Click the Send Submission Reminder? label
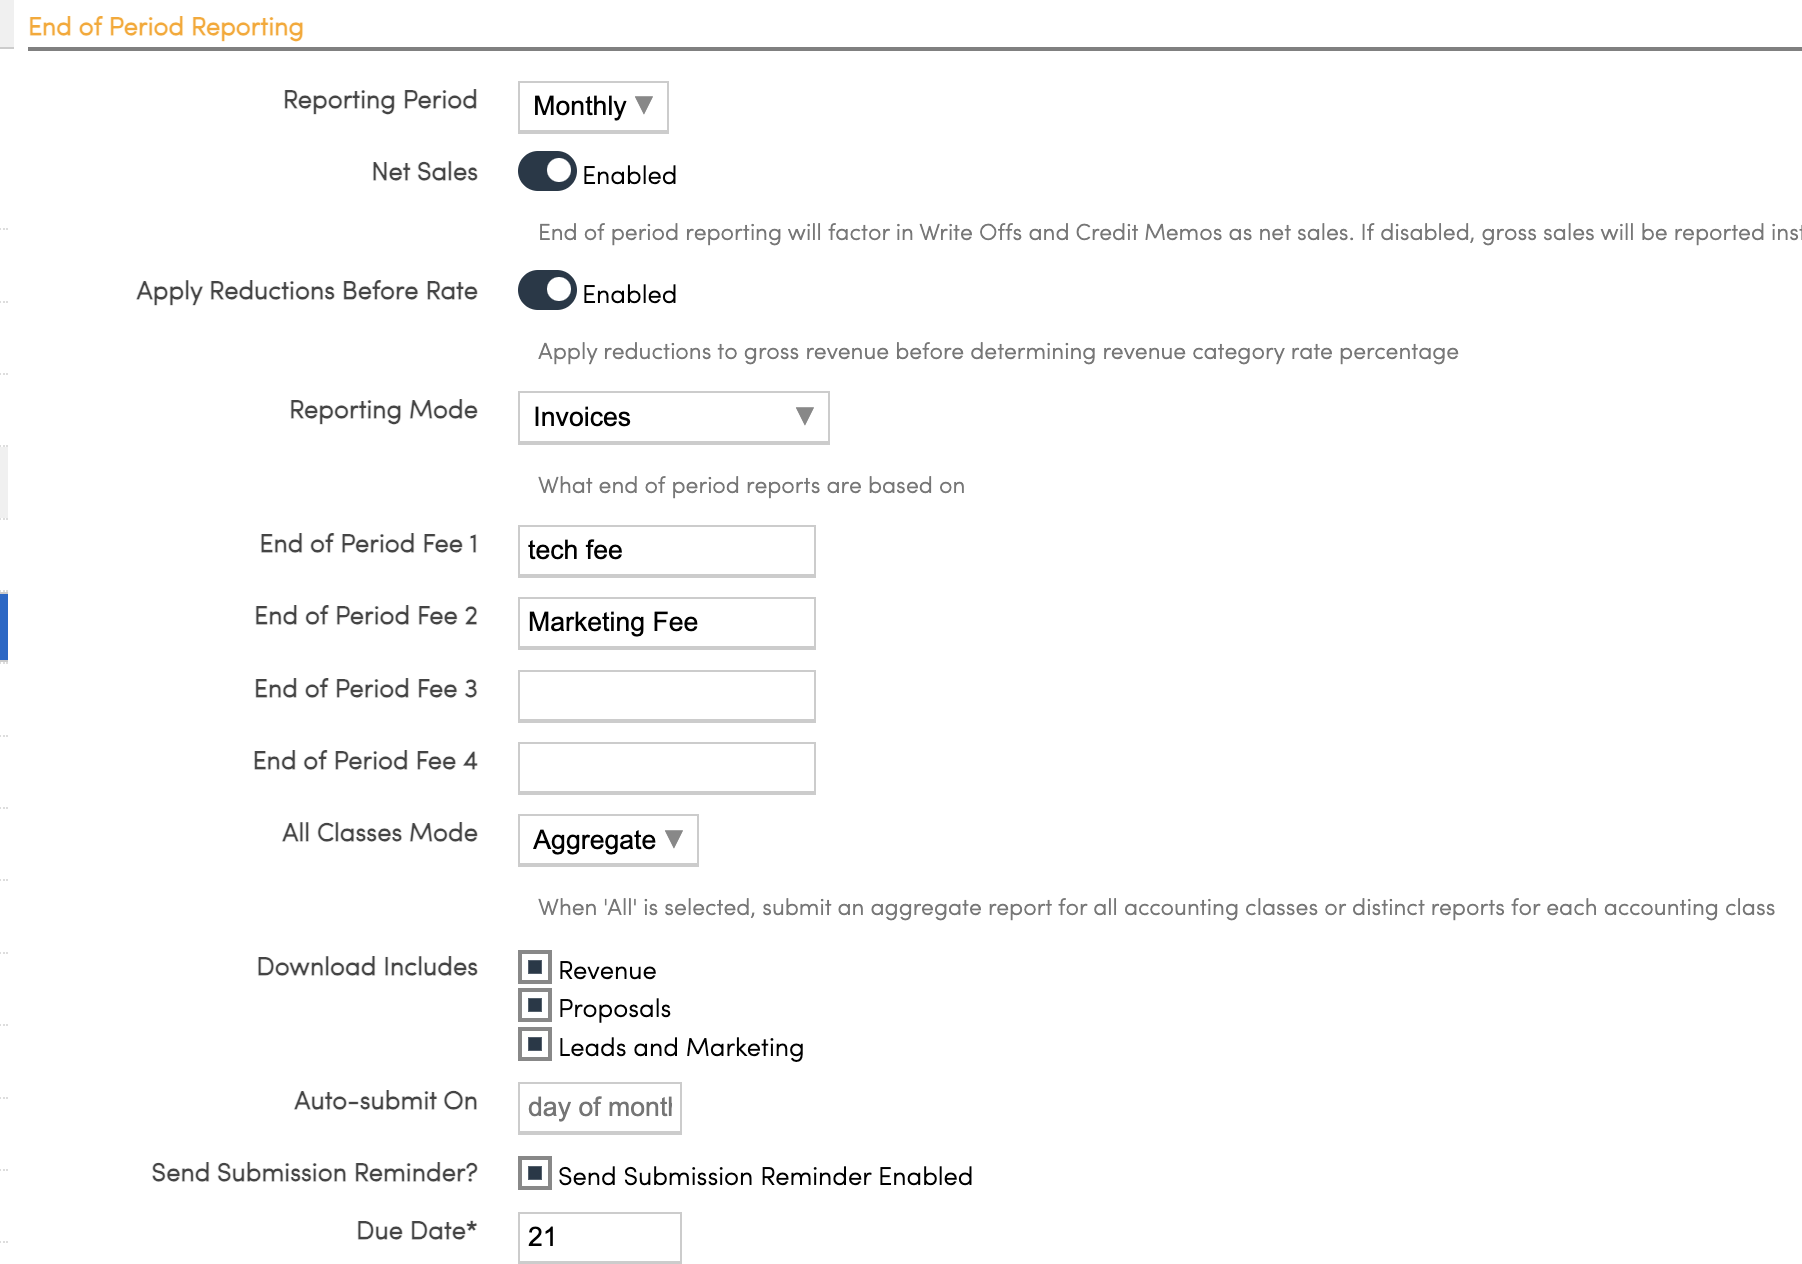The image size is (1802, 1264). pos(314,1173)
